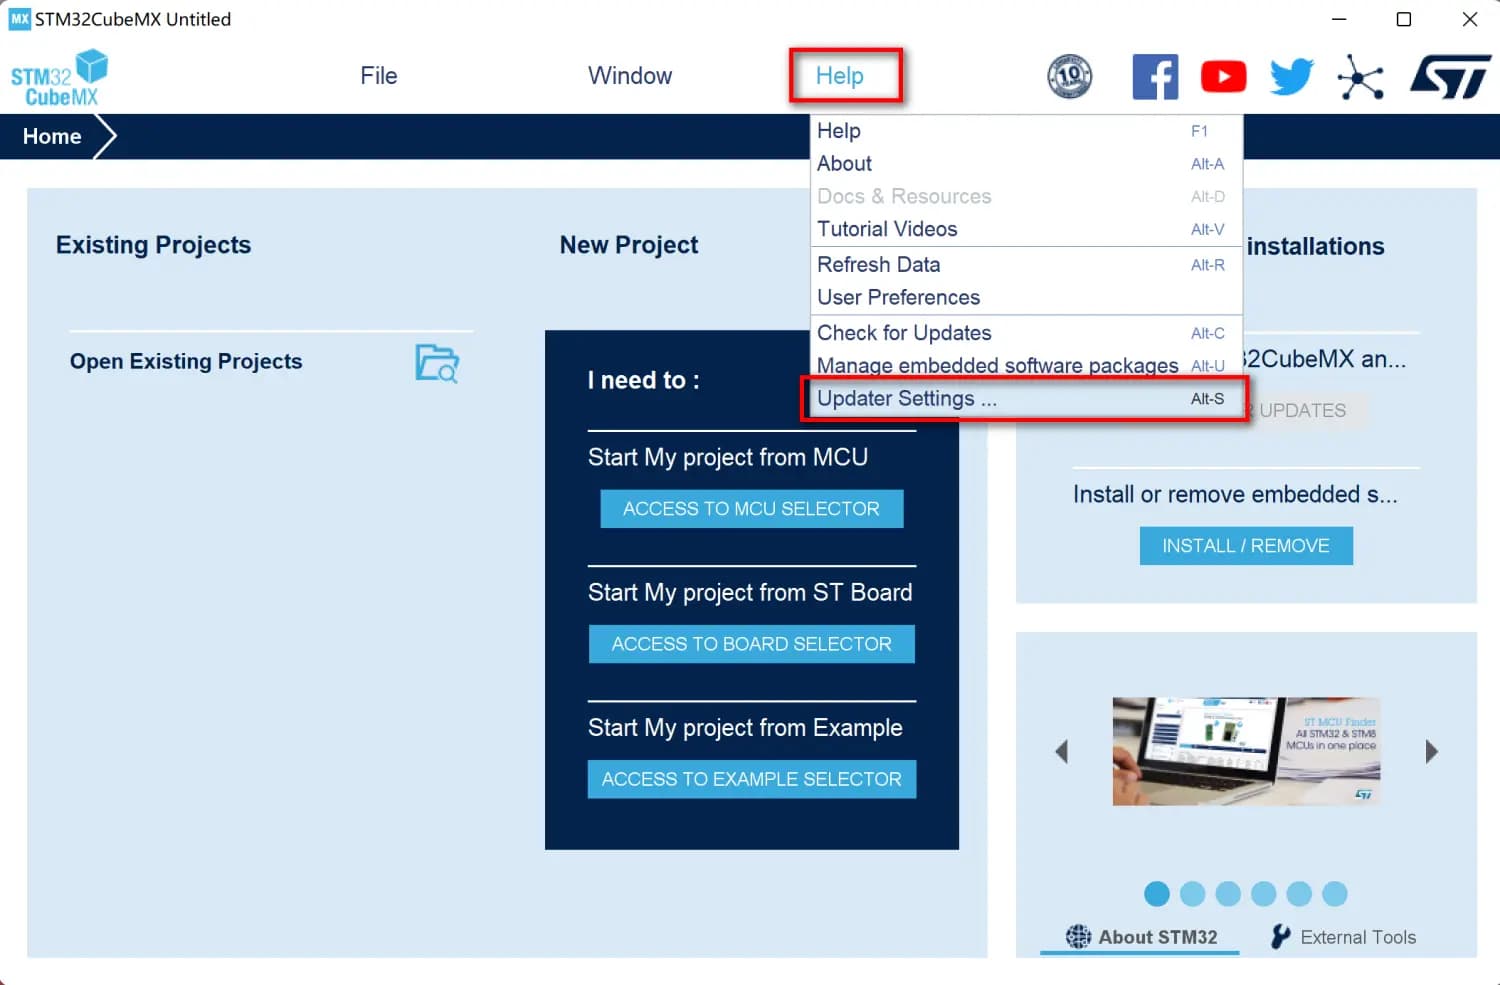Image resolution: width=1500 pixels, height=985 pixels.
Task: Click Open Existing Projects label
Action: coord(186,362)
